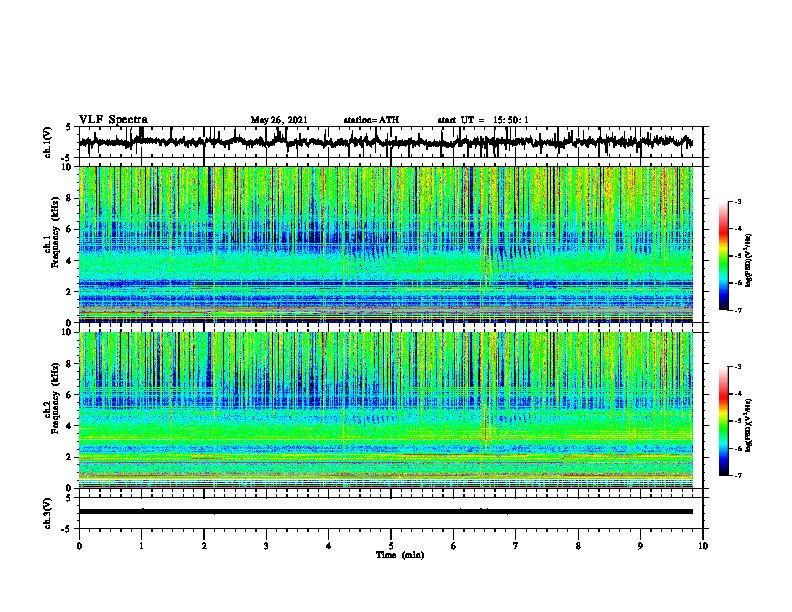
Task: Click the ch.3 flat black voltage trace
Action: click(x=386, y=512)
